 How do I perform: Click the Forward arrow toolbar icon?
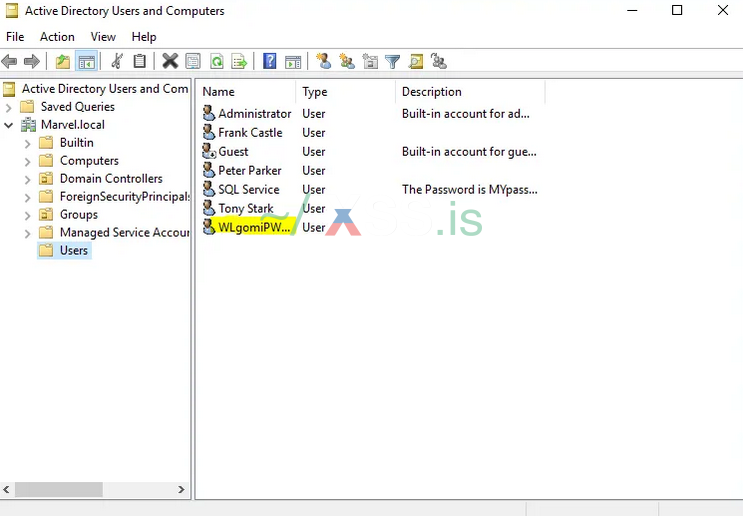point(32,61)
